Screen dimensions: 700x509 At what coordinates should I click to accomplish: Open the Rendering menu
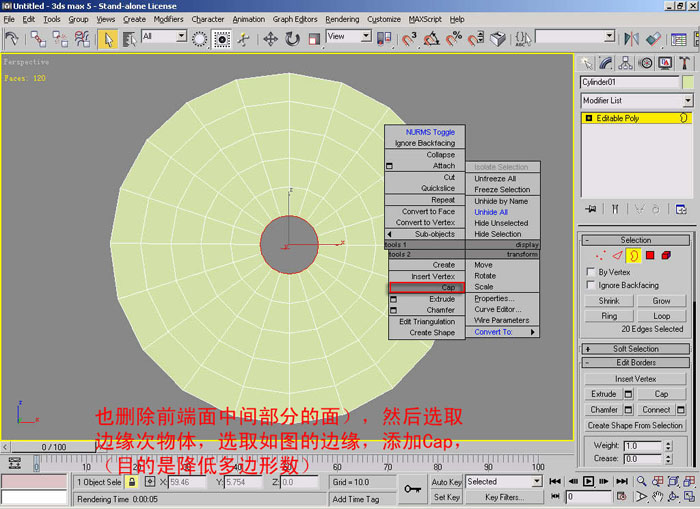[x=342, y=19]
